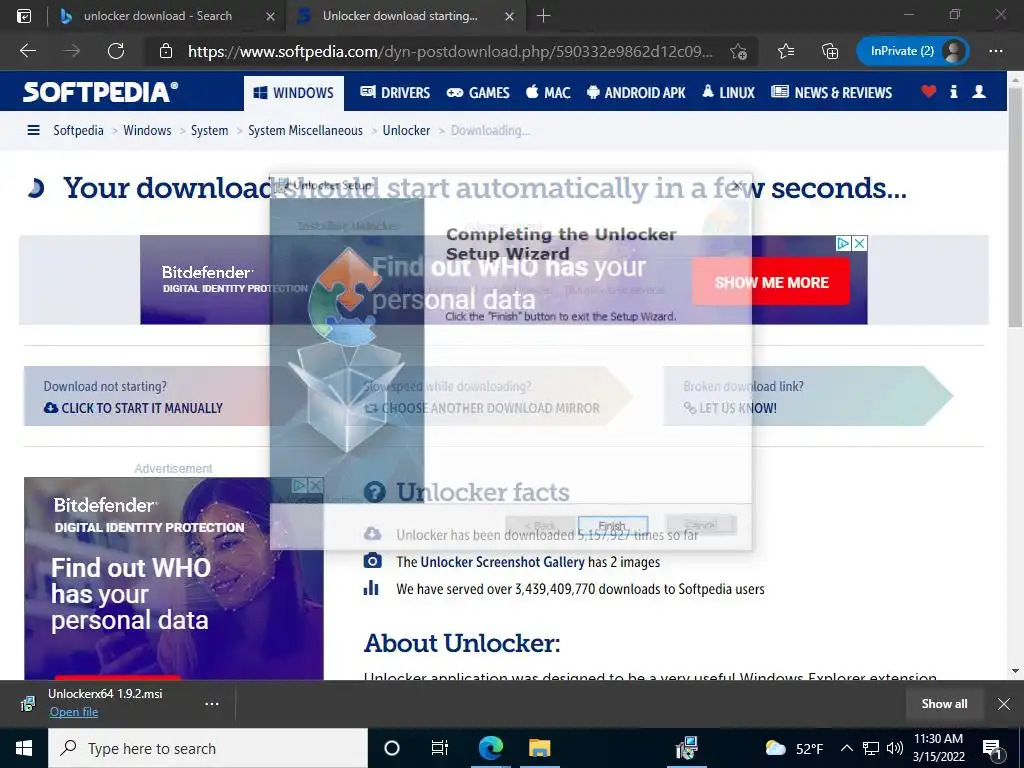This screenshot has width=1024, height=768.
Task: Close the sidebar Bitdefender ad
Action: click(315, 485)
